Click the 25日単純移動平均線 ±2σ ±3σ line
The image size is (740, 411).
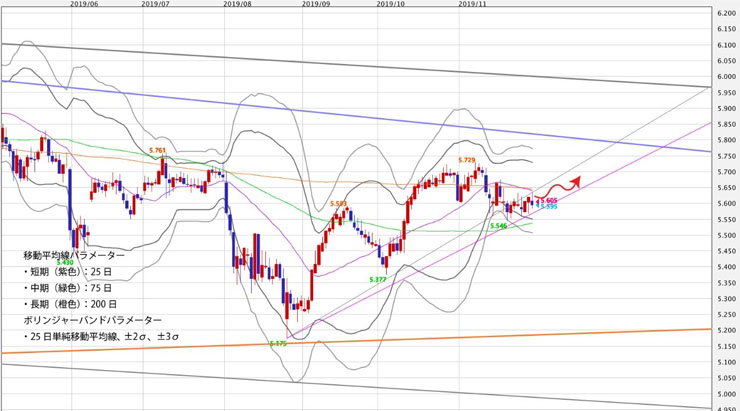101,337
